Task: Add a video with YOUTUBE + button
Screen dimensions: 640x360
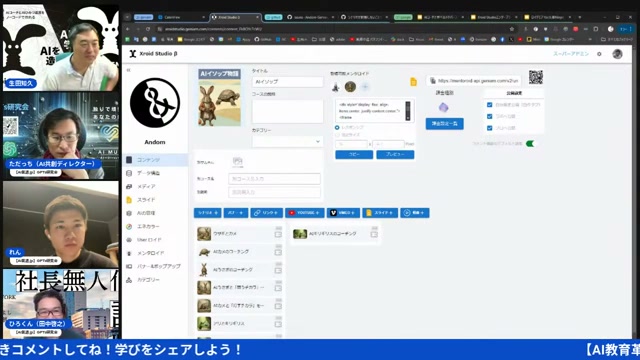Action: pos(304,213)
